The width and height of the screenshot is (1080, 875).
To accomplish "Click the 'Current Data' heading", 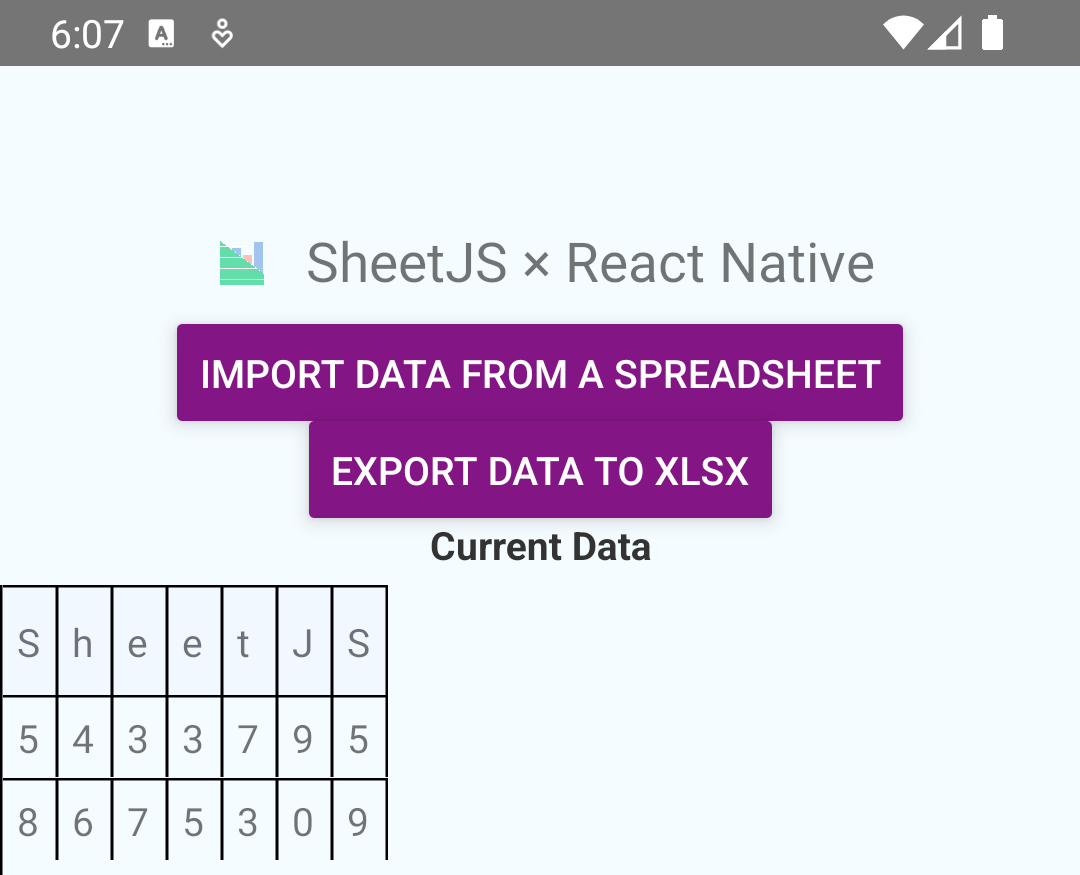I will 540,547.
